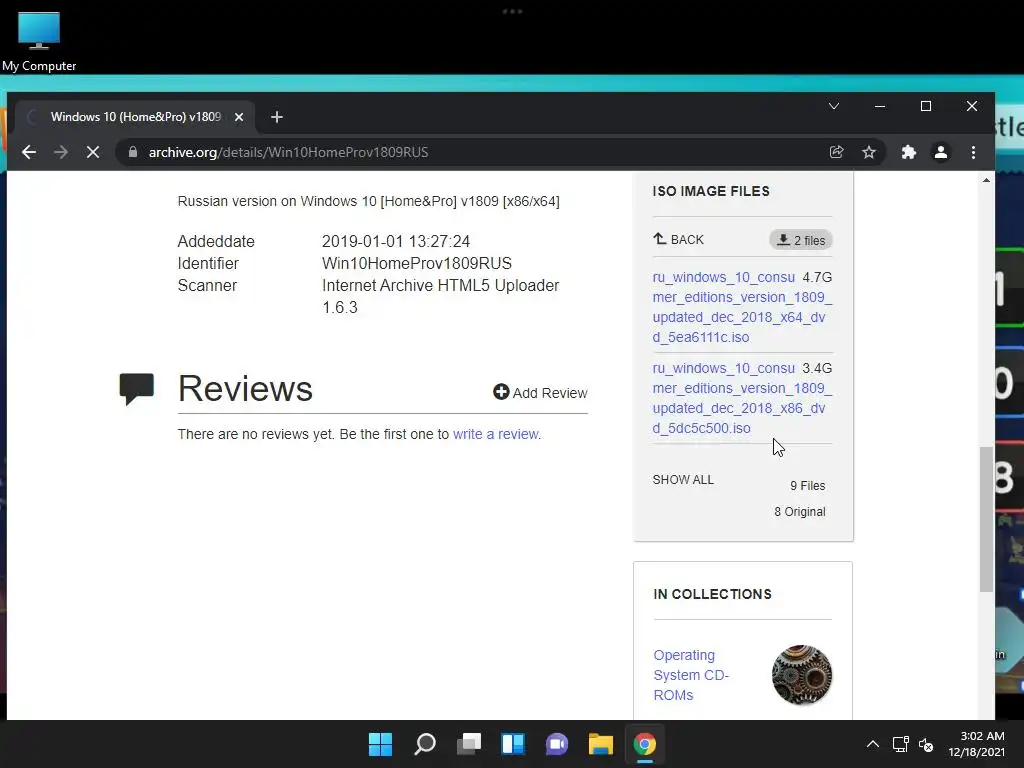This screenshot has height=768, width=1024.
Task: Bookmark this page with the star
Action: click(x=869, y=152)
